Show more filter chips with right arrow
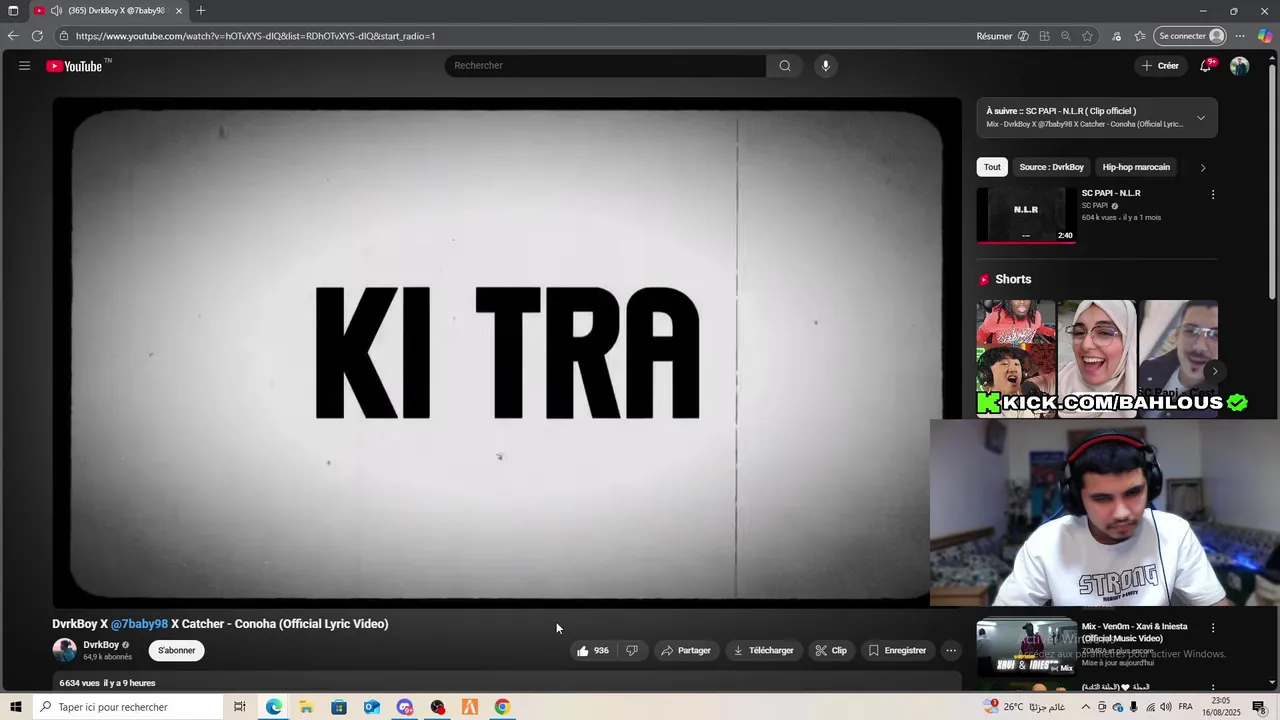The image size is (1280, 720). click(1203, 167)
